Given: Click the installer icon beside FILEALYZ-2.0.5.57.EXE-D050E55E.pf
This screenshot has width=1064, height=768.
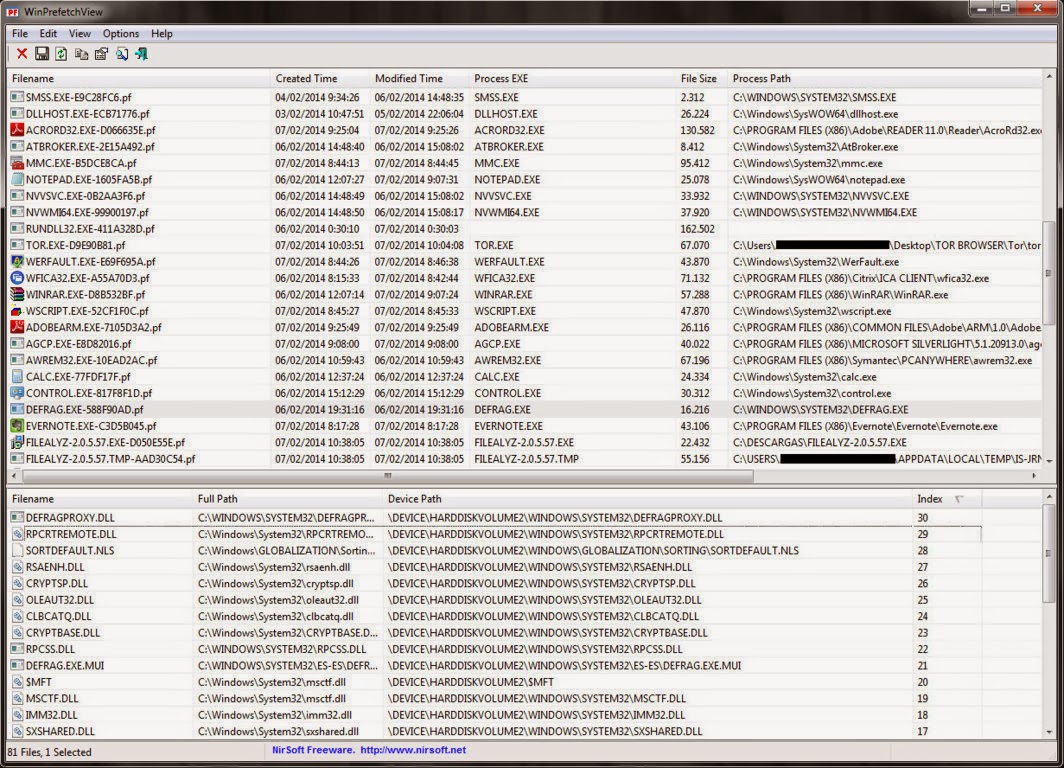Looking at the screenshot, I should [17, 442].
